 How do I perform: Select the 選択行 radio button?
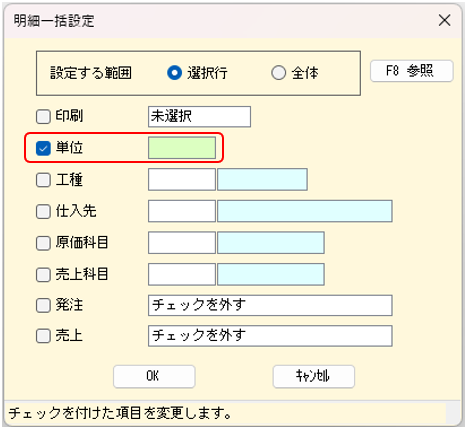click(174, 73)
